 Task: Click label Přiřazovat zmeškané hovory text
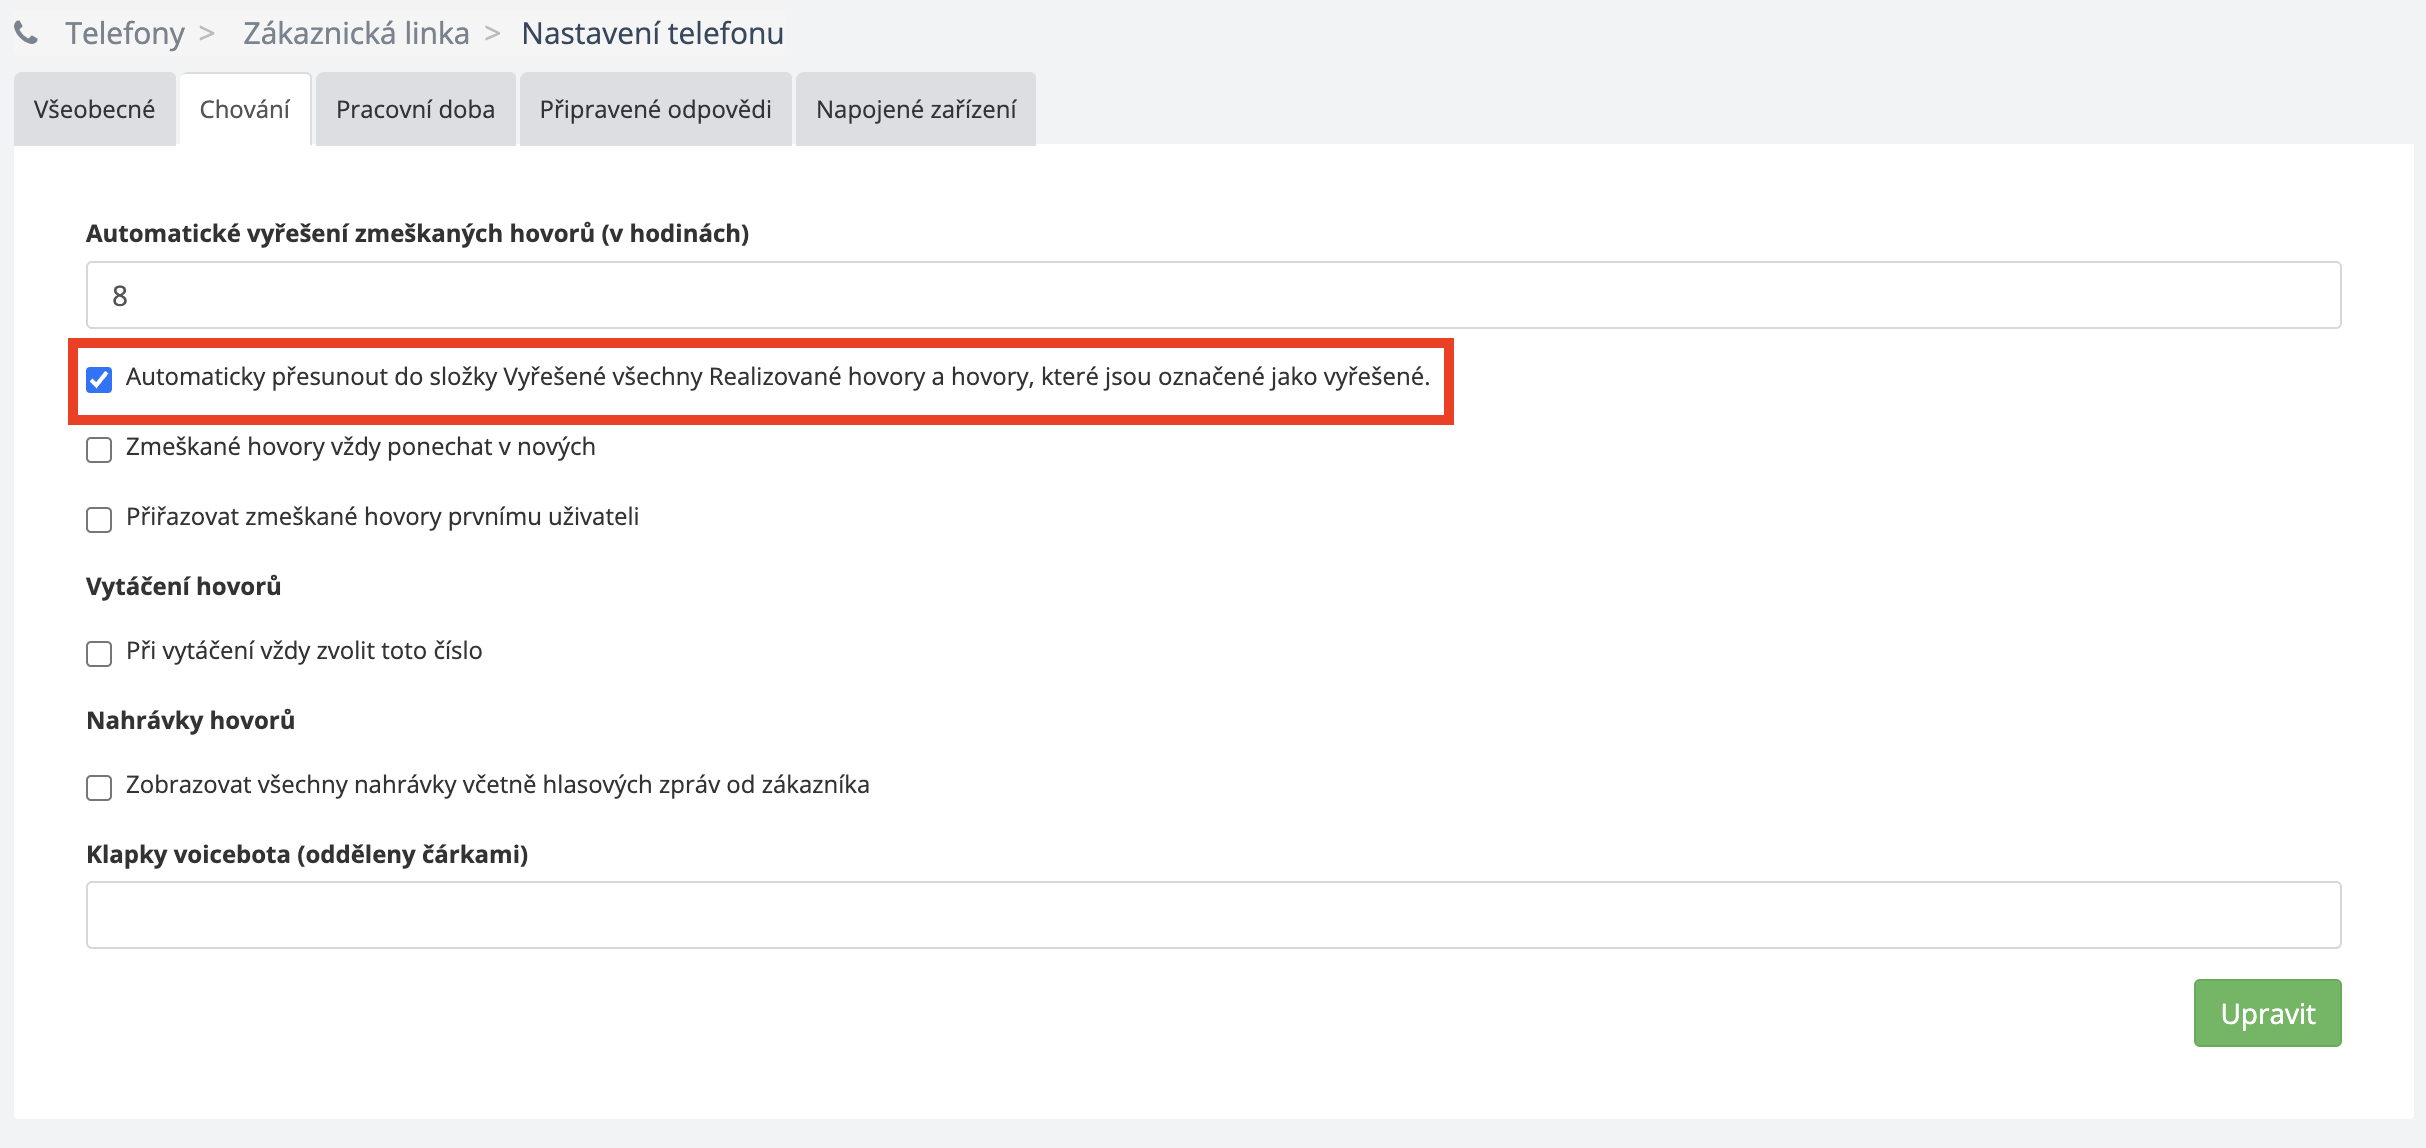coord(382,517)
